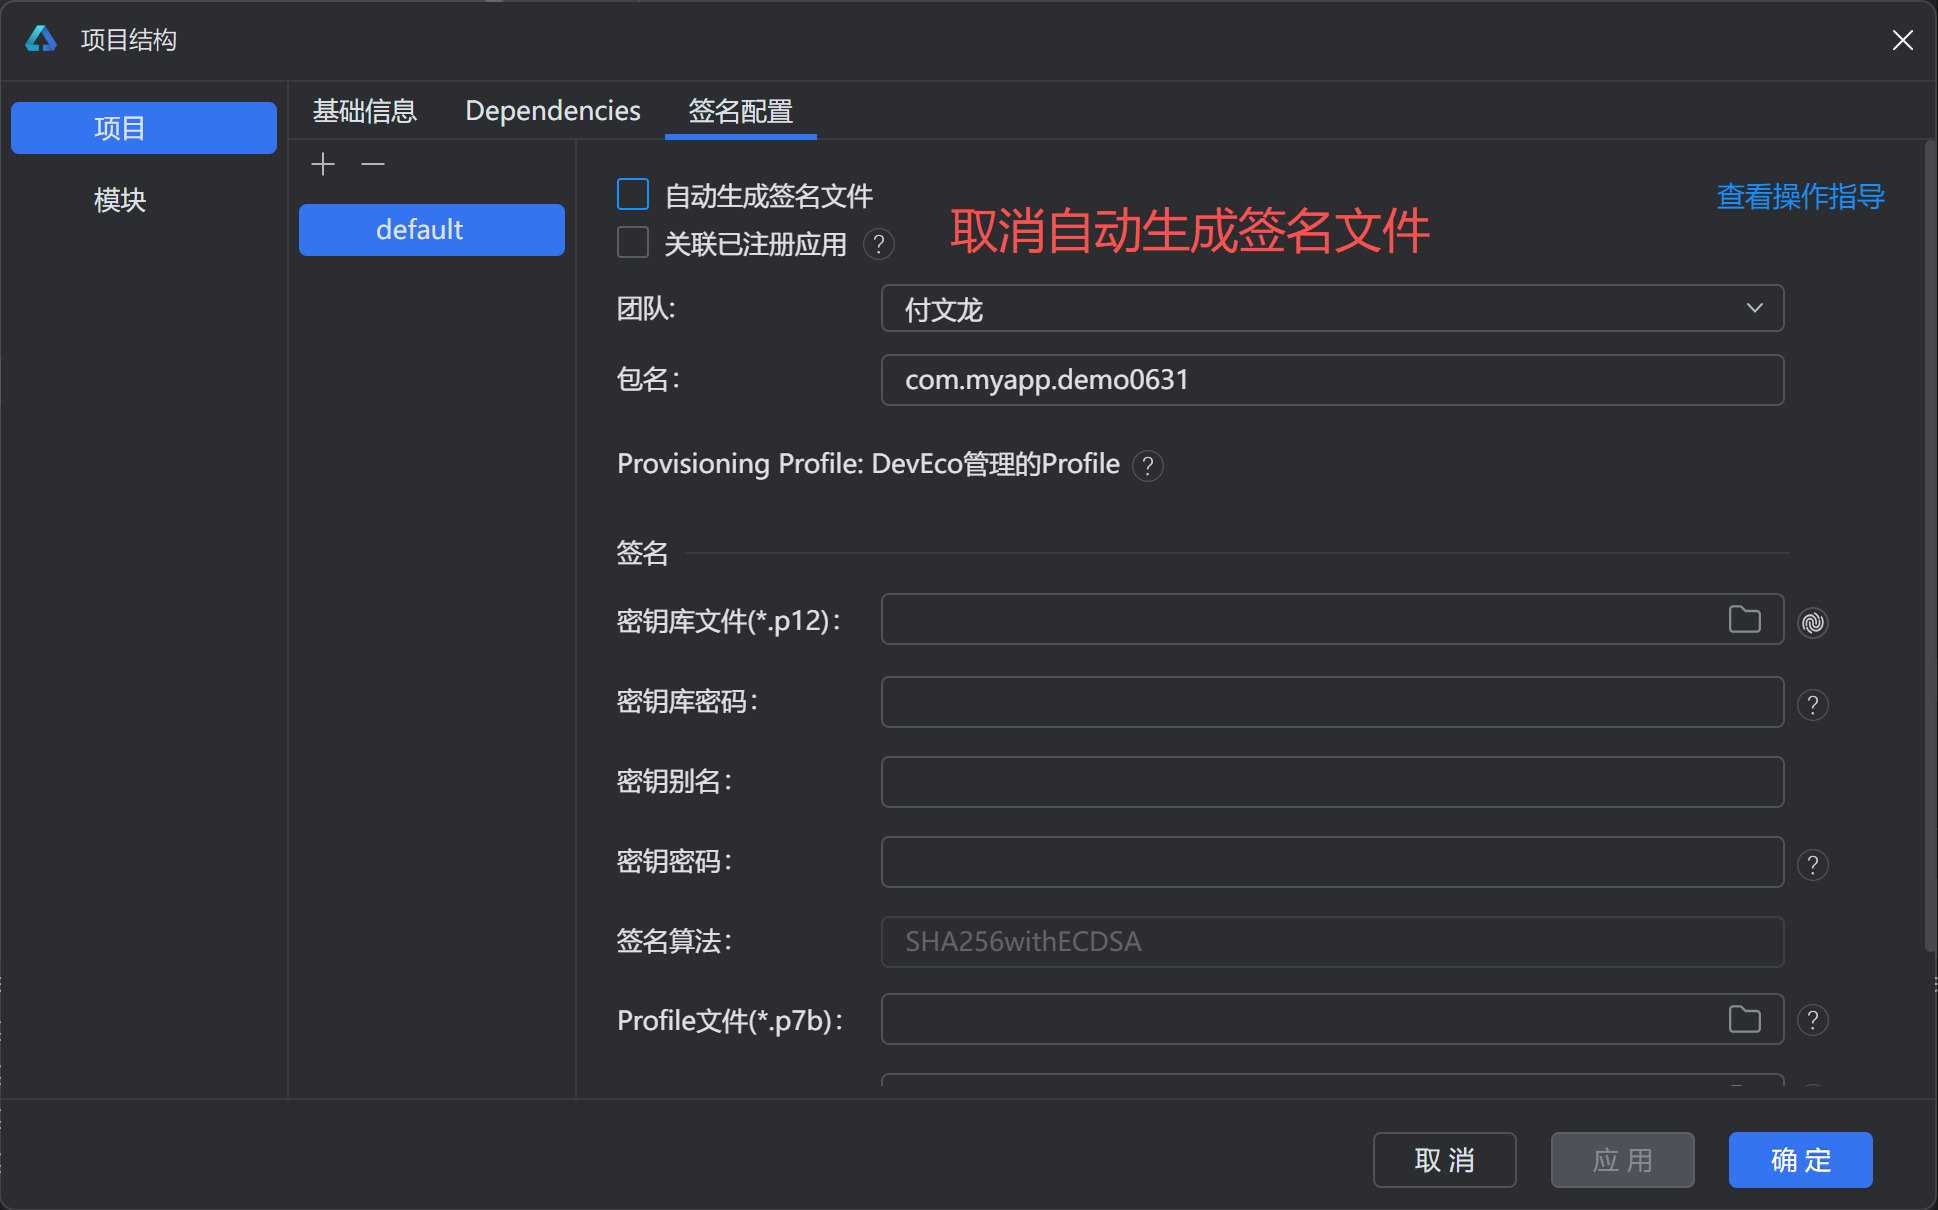Browse for keystore .p12 file folder icon
The height and width of the screenshot is (1210, 1938).
1745,620
